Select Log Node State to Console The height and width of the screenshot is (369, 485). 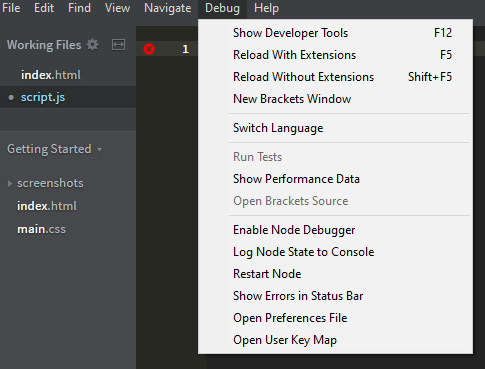[x=335, y=252]
